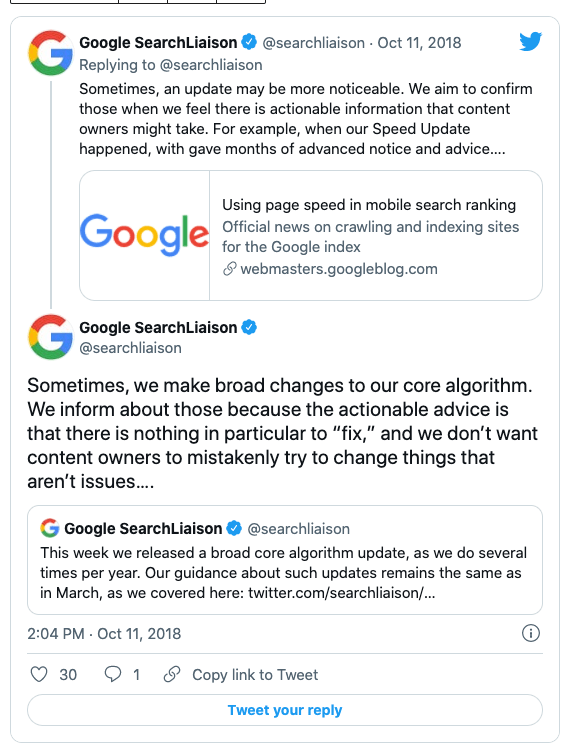Click Google logo thumbnail in link card
The width and height of the screenshot is (565, 749).
[x=144, y=235]
